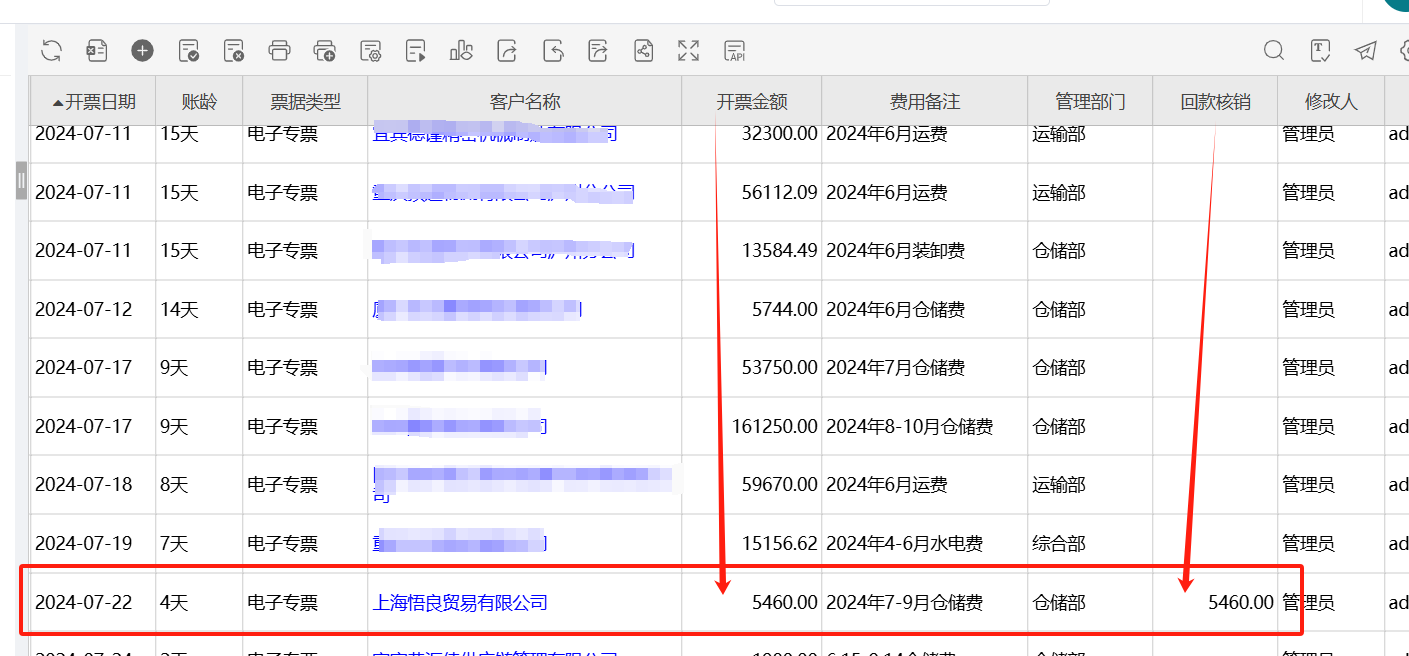
Task: Click 仓储部 in the 2024-07-22 row
Action: 1058,603
